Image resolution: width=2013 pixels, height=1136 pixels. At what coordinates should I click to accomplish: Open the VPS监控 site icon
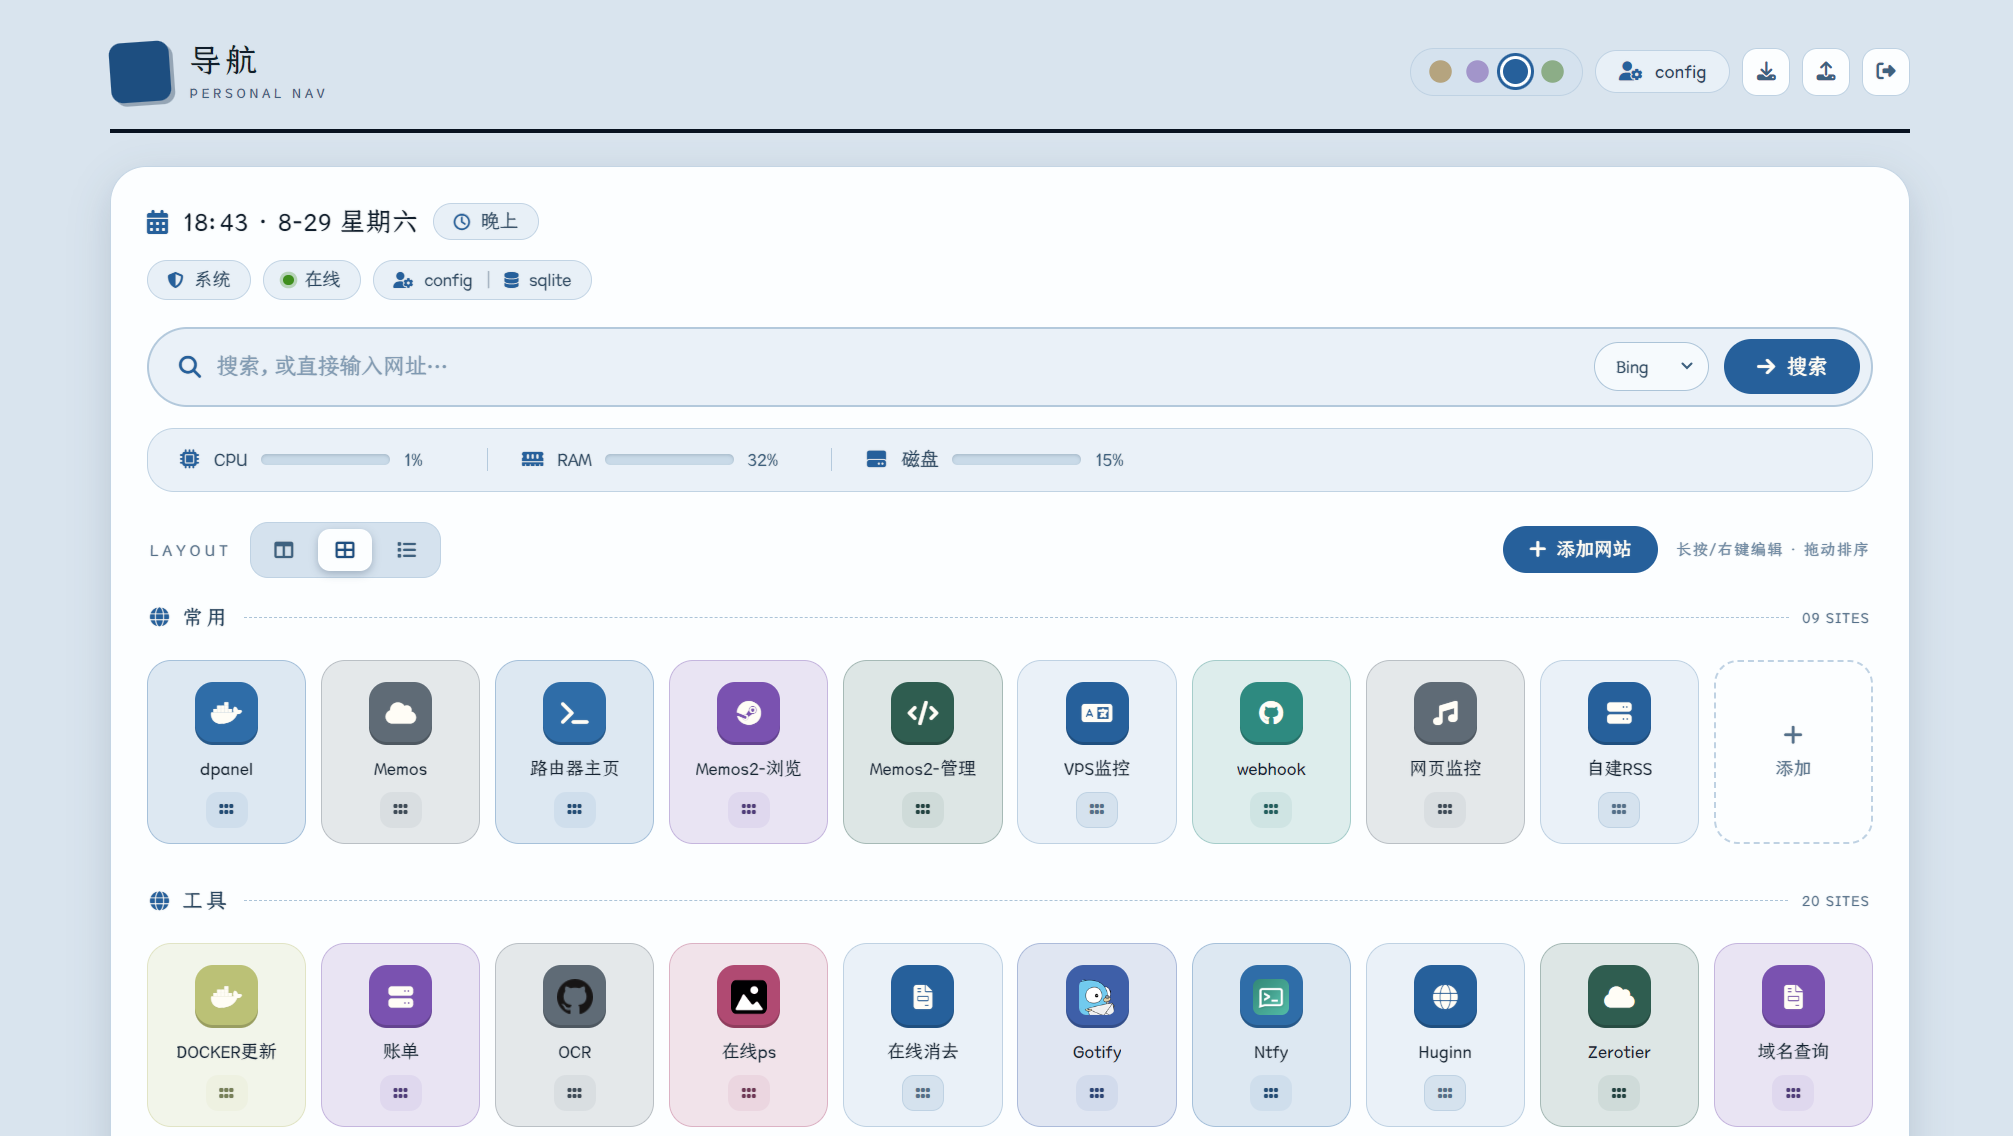(x=1097, y=713)
